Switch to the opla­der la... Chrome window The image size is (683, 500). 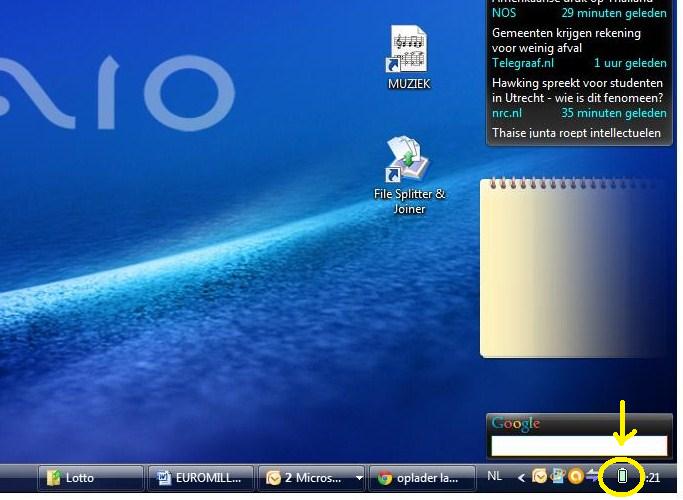[422, 478]
